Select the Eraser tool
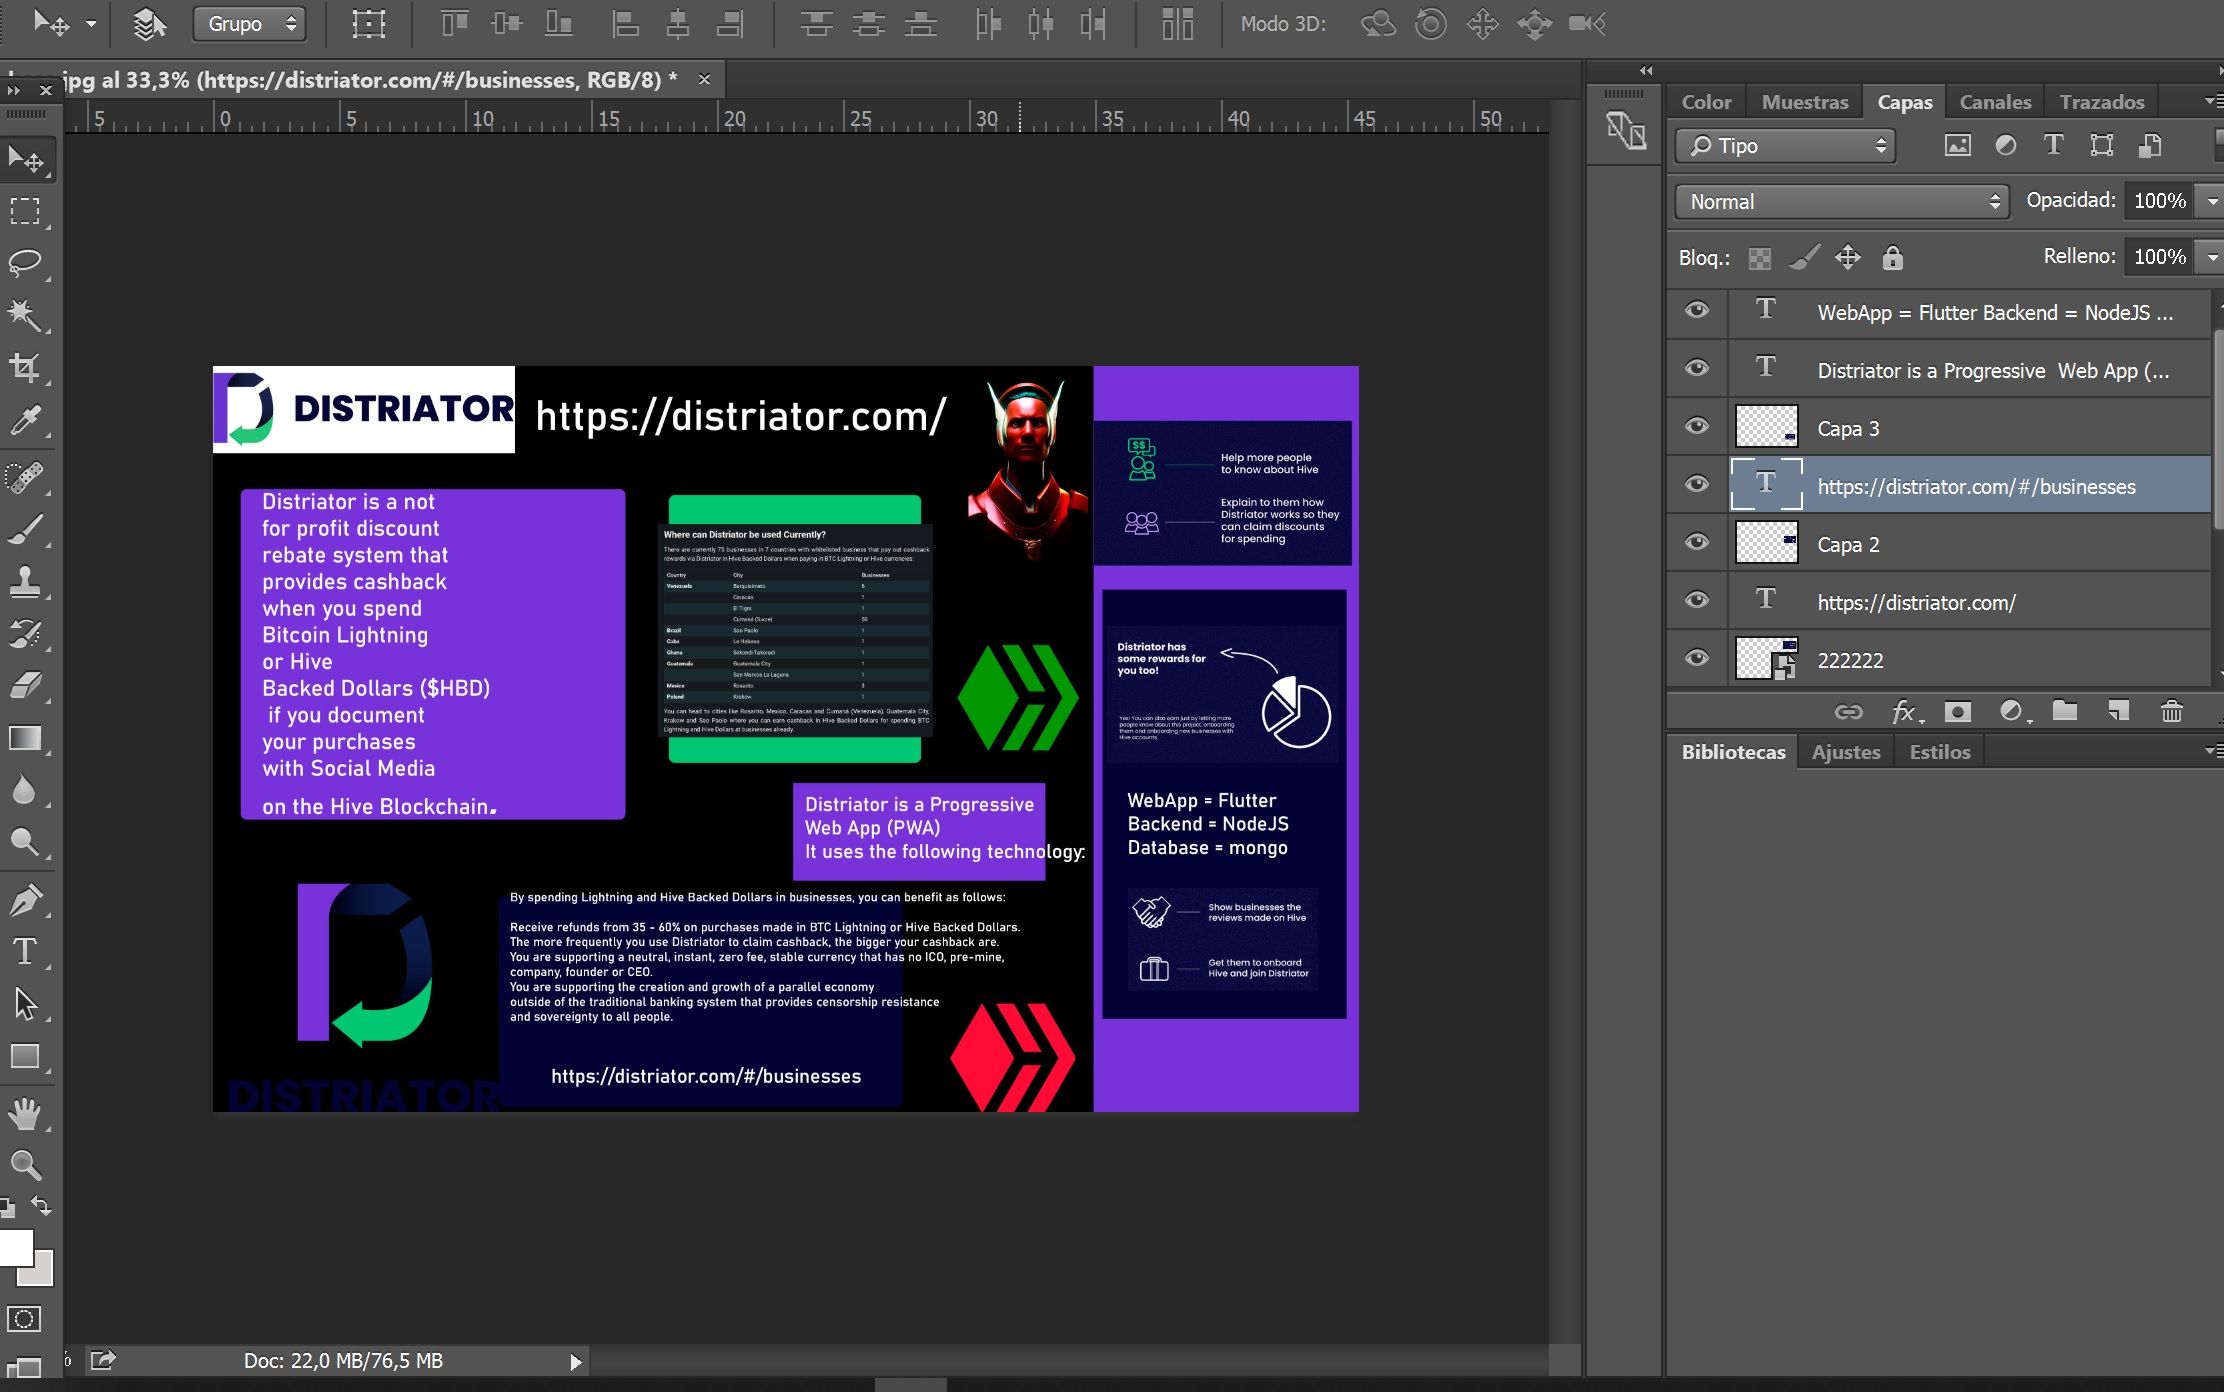 click(x=25, y=685)
